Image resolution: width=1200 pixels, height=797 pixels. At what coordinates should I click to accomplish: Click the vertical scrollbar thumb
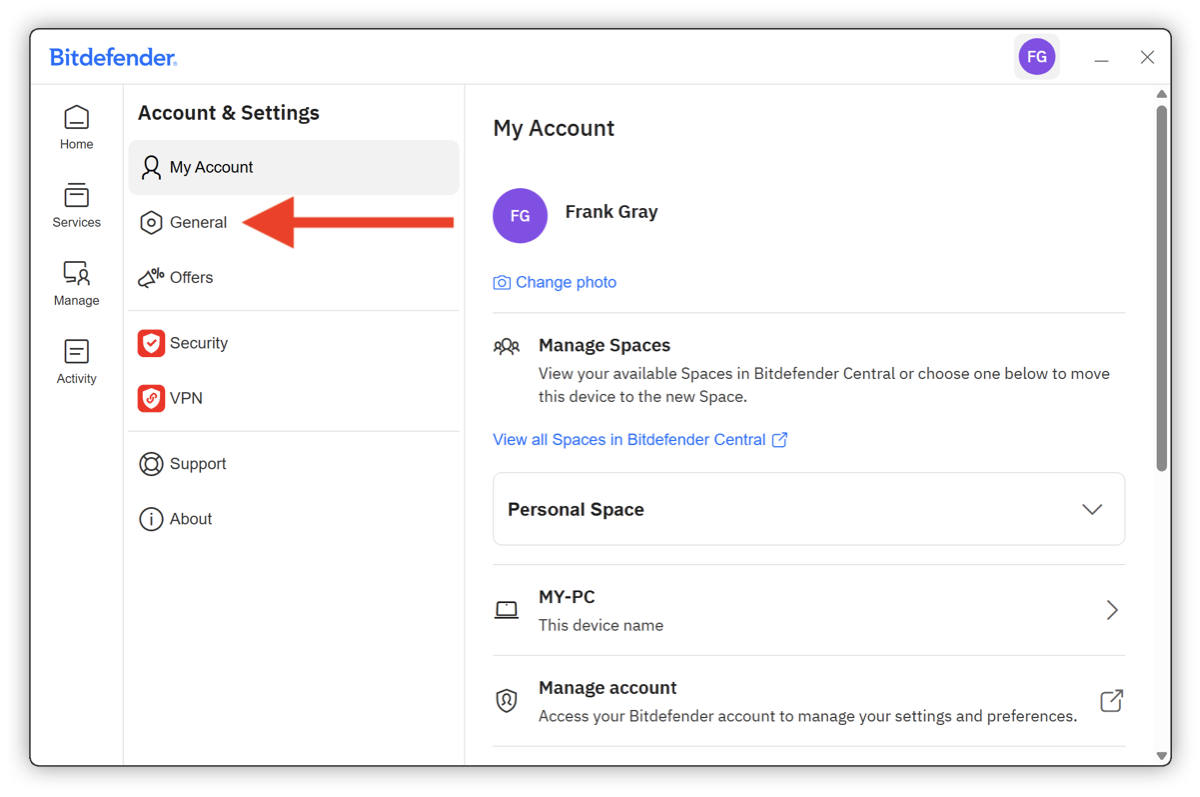tap(1161, 287)
